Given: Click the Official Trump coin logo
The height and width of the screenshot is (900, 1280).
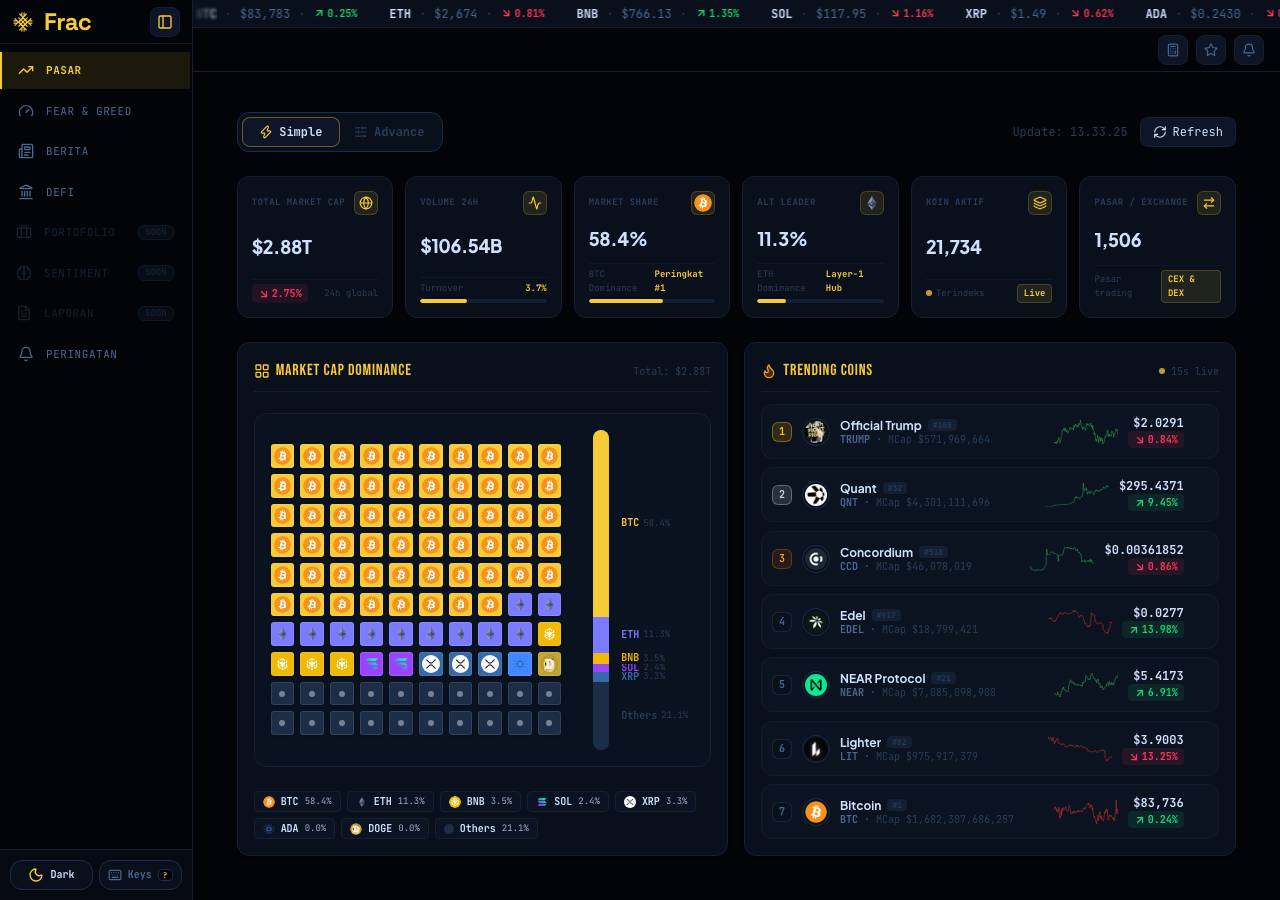Looking at the screenshot, I should pos(816,431).
